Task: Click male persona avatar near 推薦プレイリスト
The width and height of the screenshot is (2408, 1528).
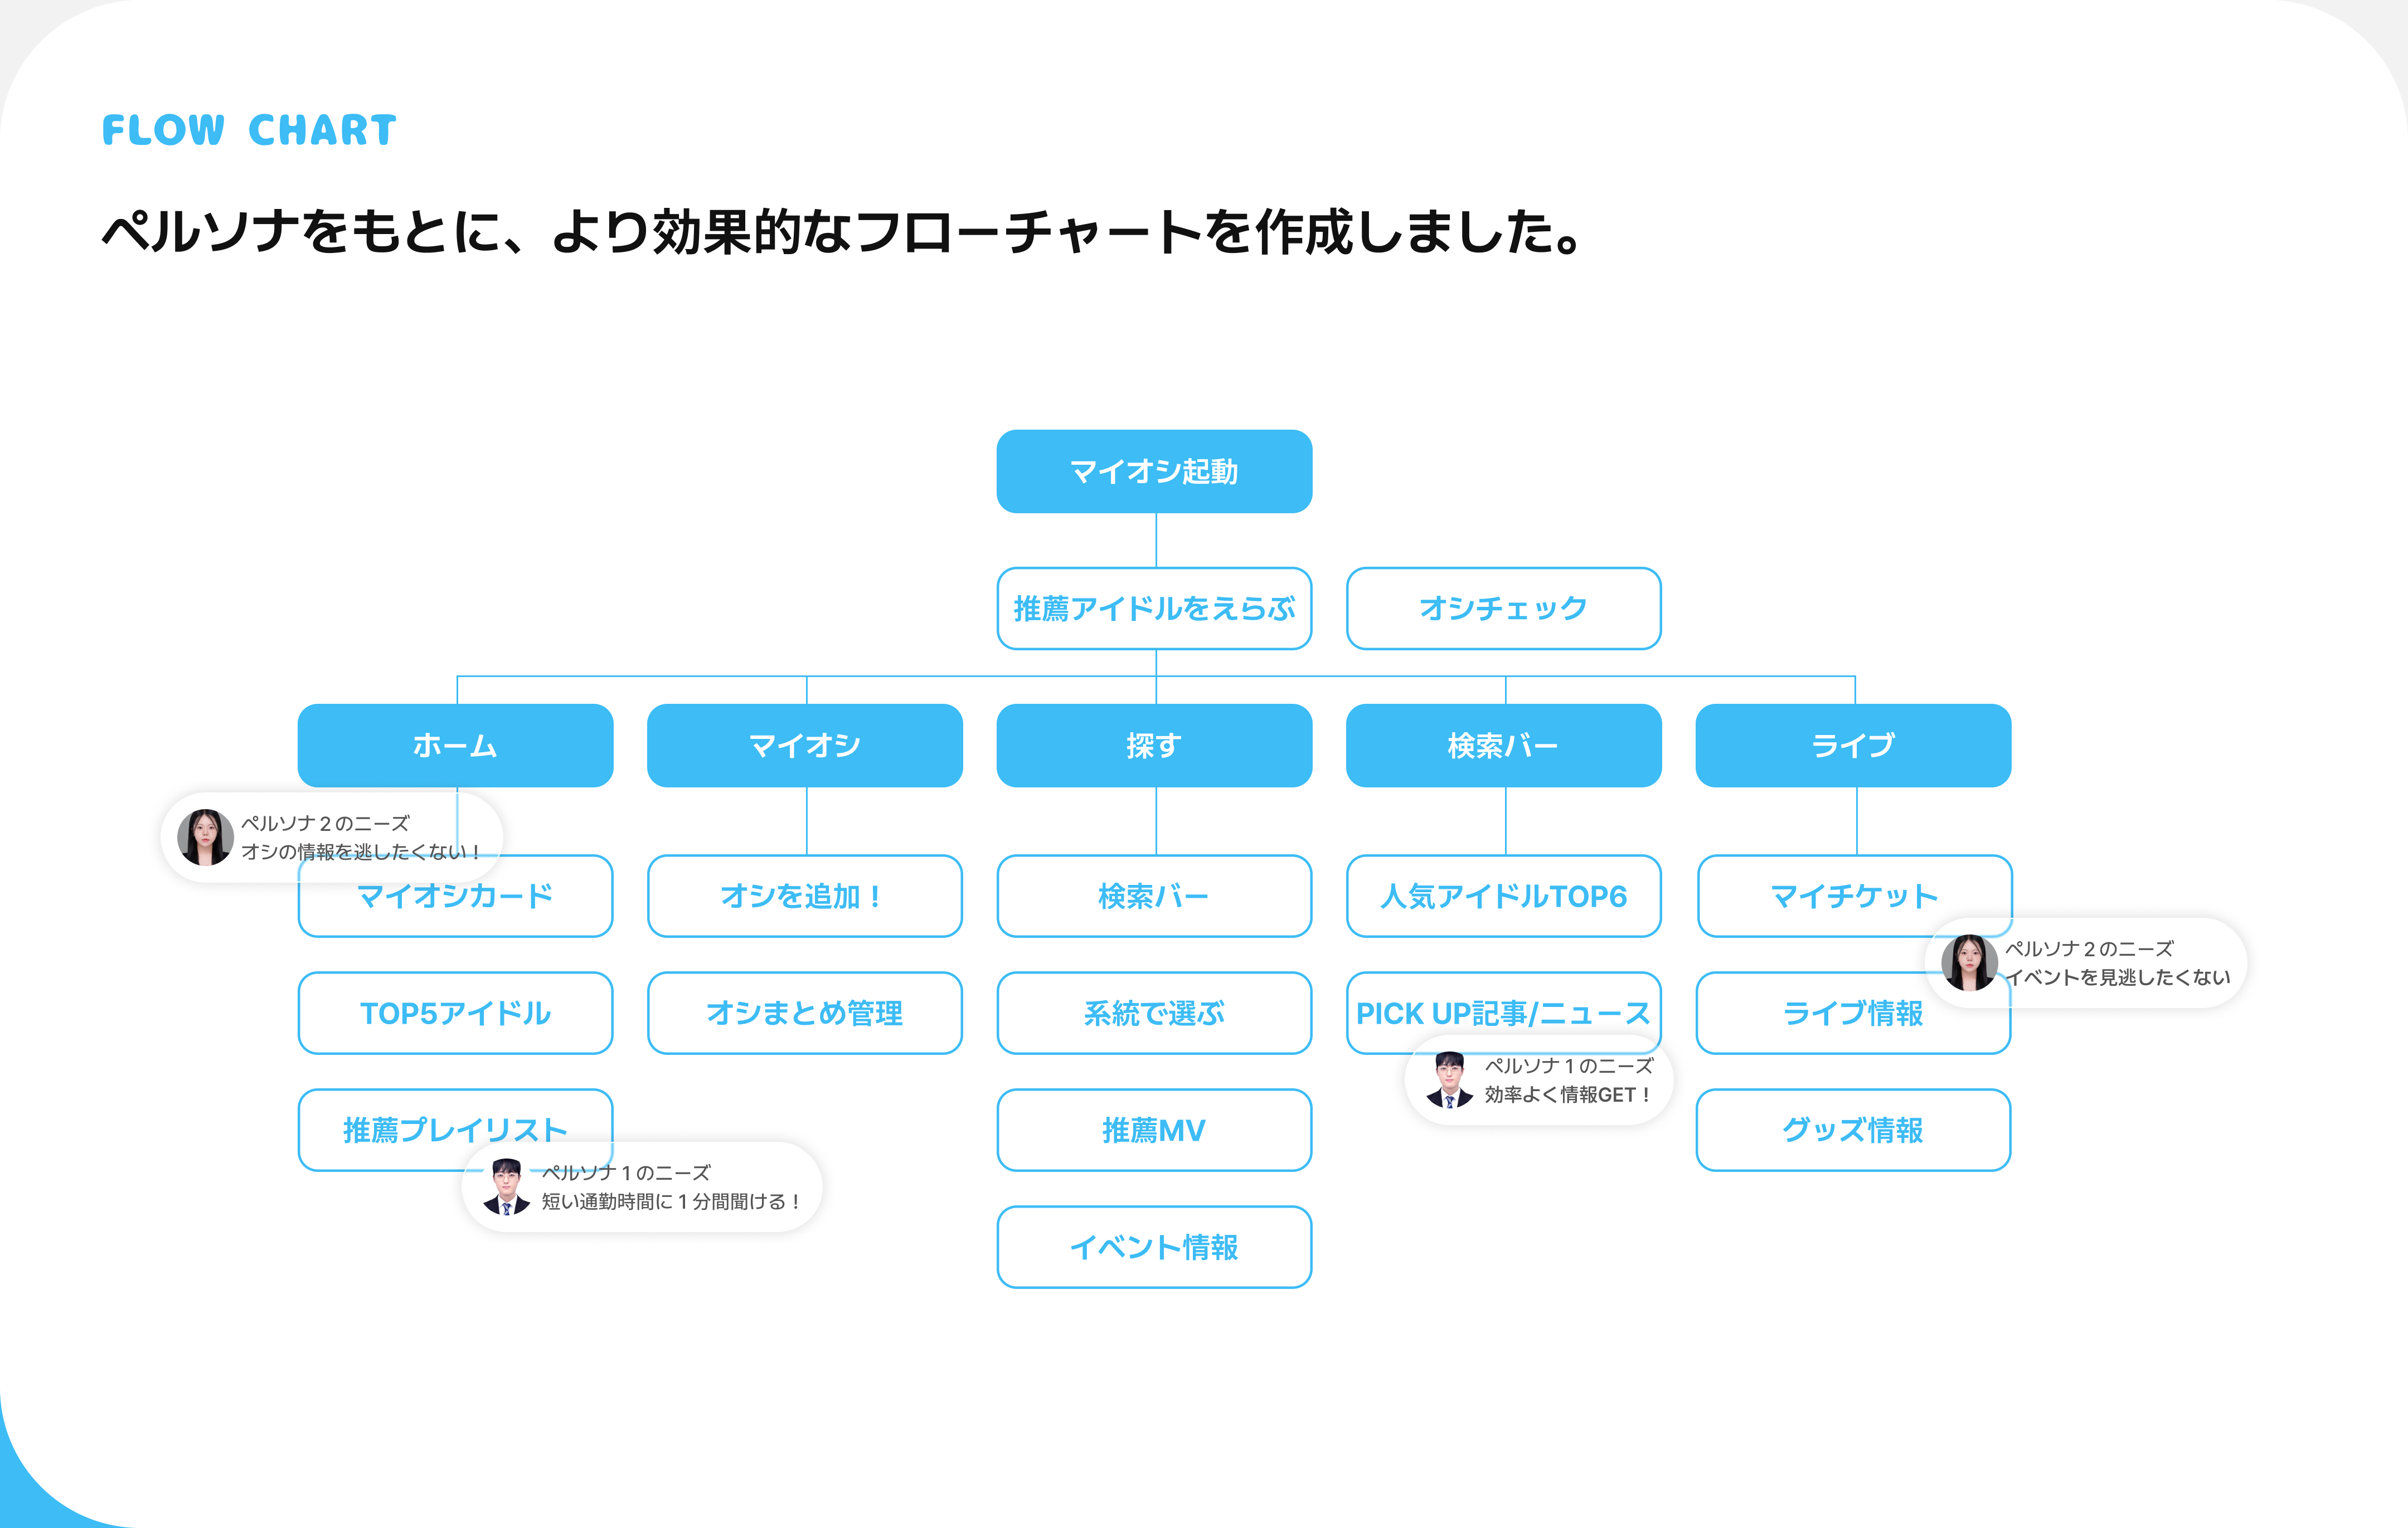Action: 507,1187
